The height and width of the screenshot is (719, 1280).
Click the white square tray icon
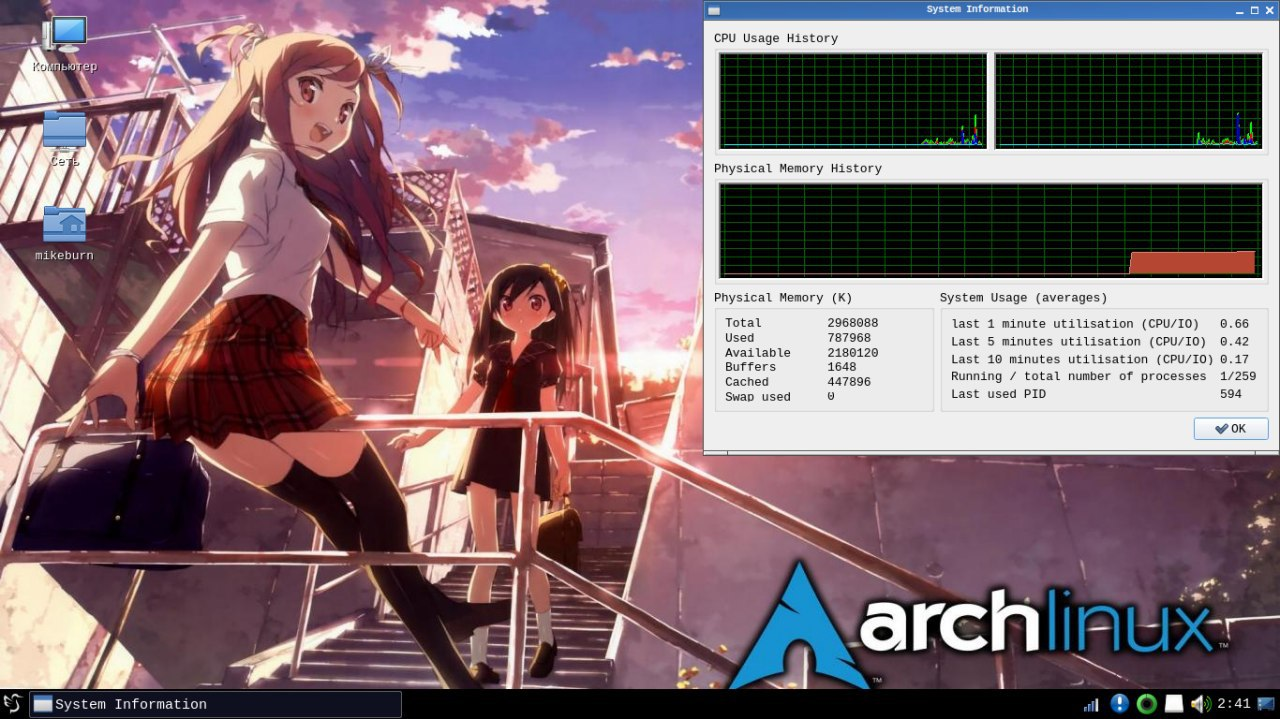[1174, 704]
